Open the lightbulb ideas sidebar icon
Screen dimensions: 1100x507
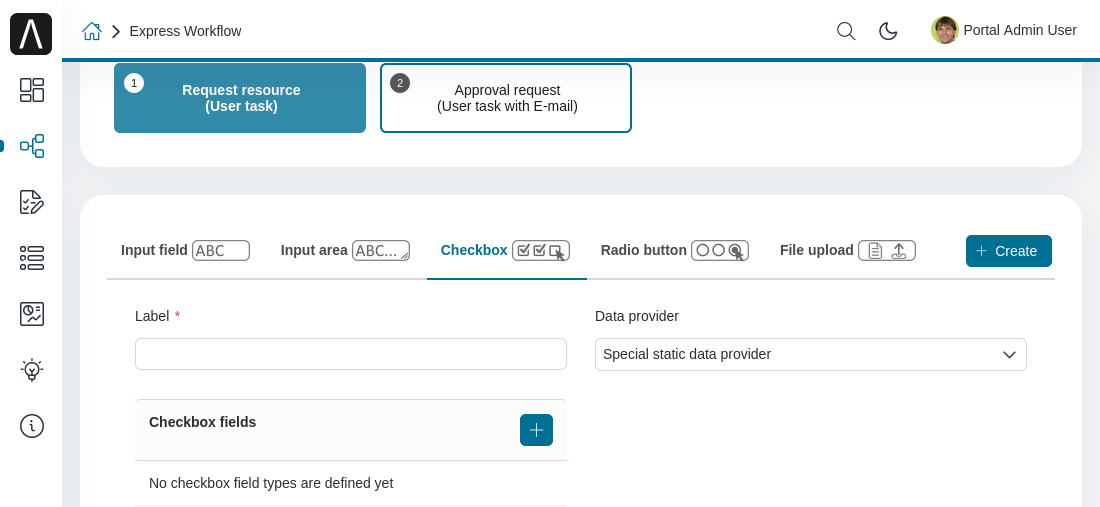coord(32,370)
